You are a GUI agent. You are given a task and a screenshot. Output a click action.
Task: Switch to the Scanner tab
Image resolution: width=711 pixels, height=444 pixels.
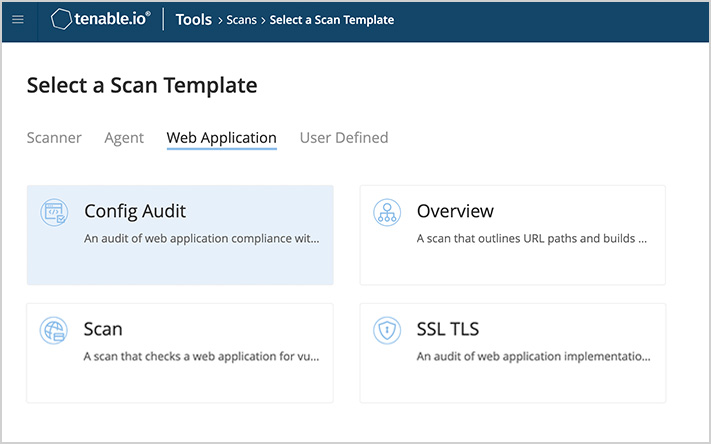pyautogui.click(x=54, y=138)
